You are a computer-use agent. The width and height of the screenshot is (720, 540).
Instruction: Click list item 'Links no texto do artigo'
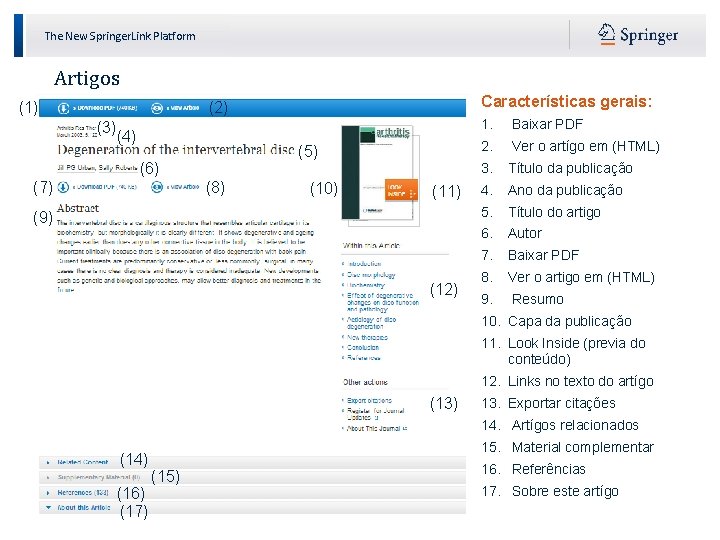(x=581, y=381)
